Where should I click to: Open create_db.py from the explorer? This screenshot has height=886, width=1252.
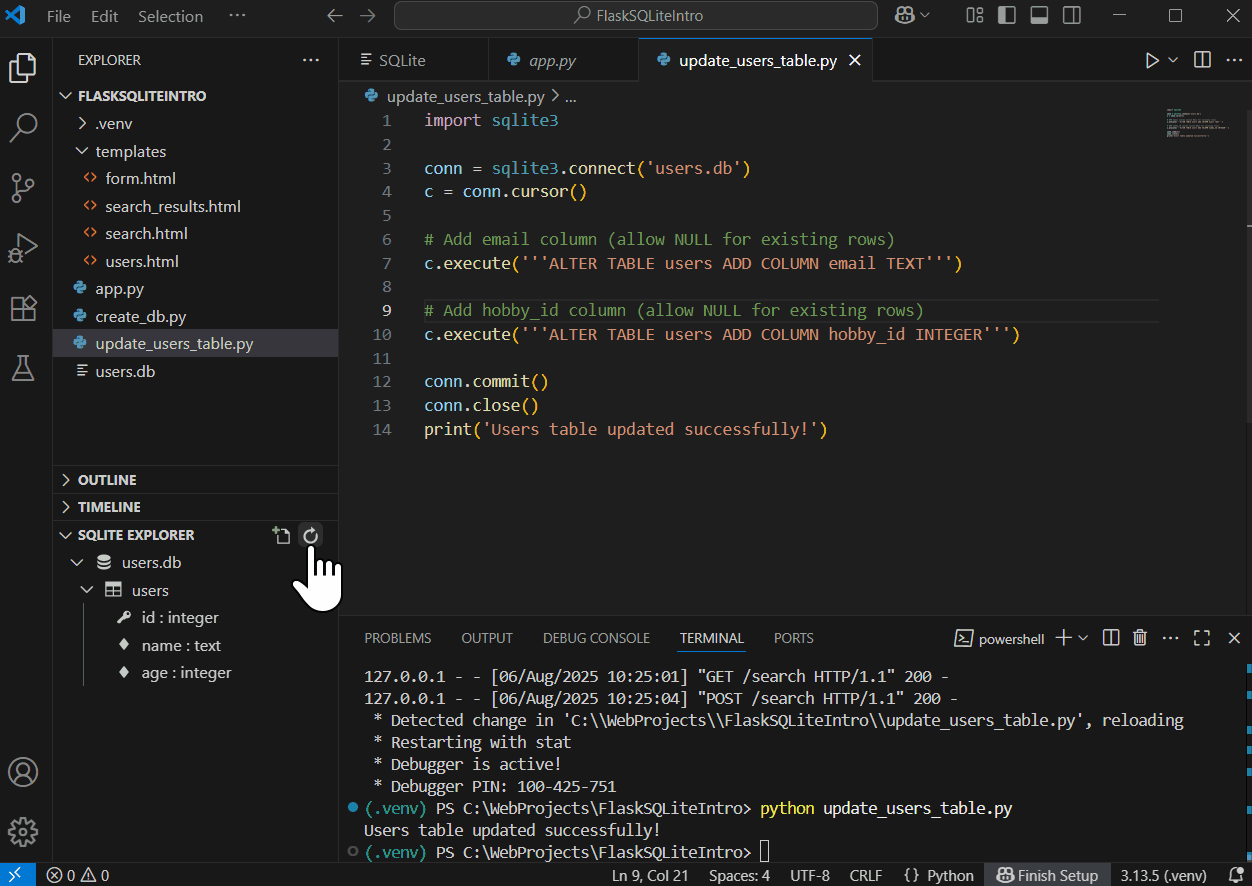tap(140, 316)
